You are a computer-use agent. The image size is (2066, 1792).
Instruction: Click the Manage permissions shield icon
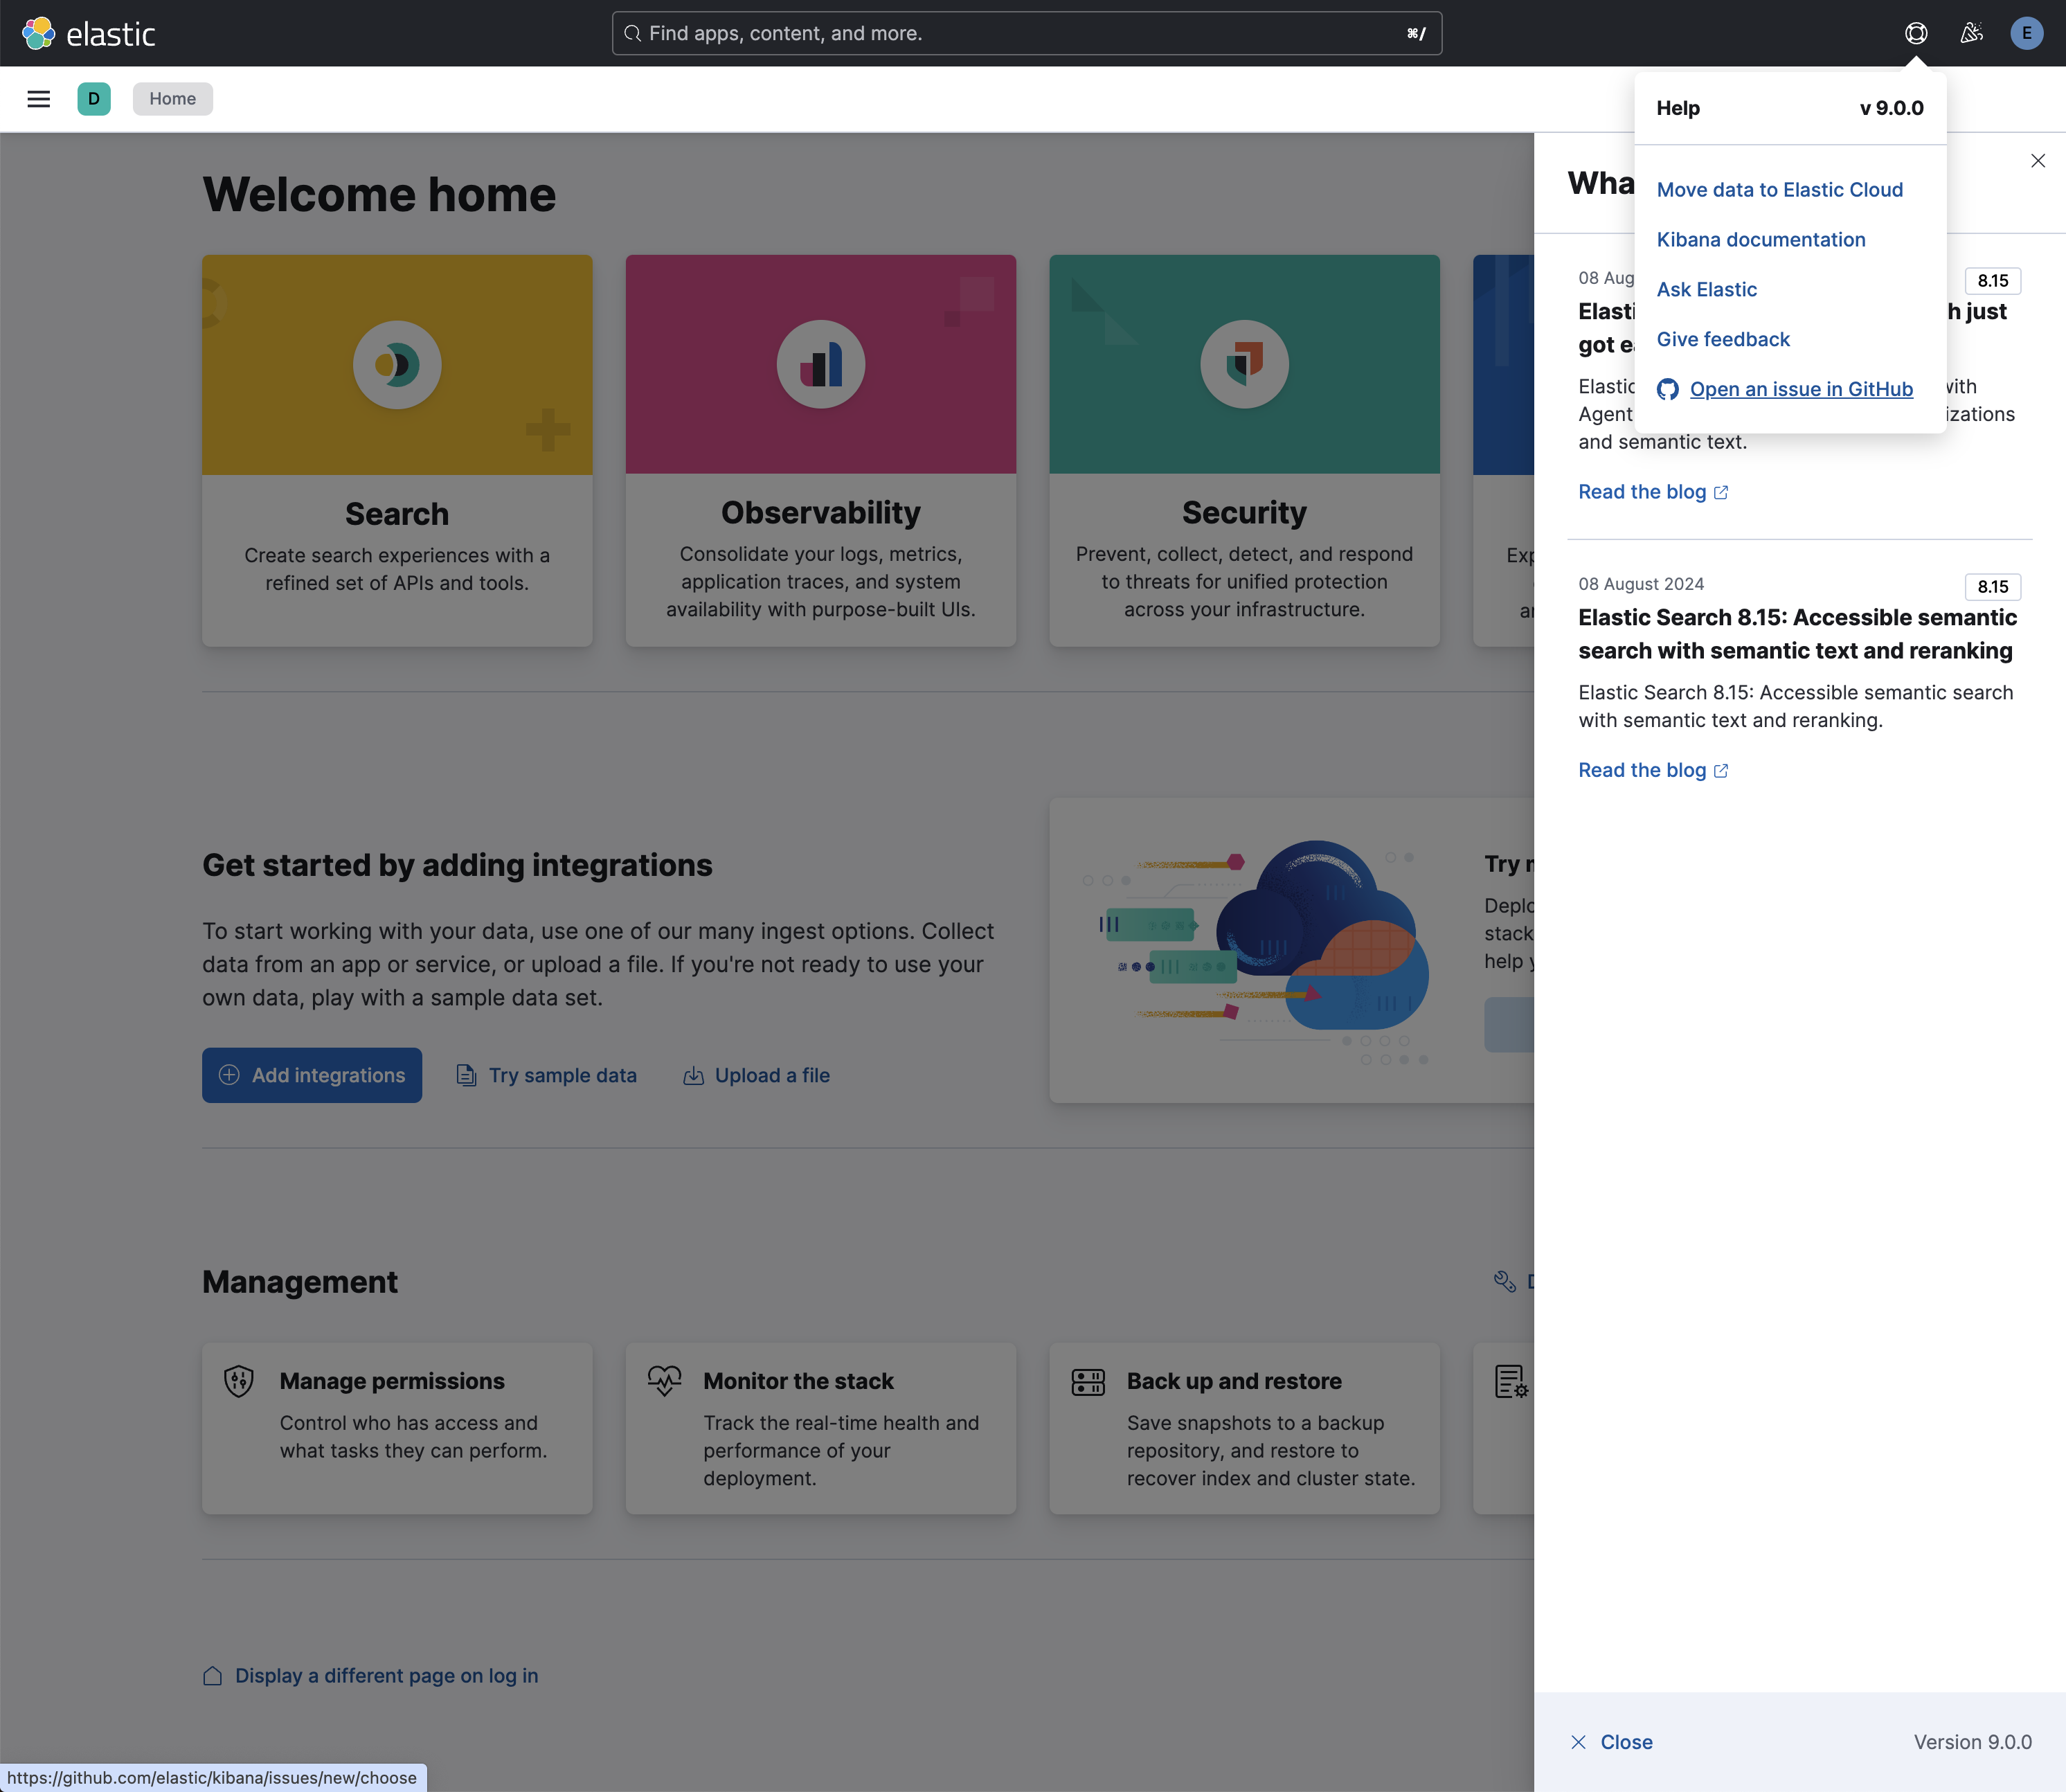pyautogui.click(x=239, y=1382)
